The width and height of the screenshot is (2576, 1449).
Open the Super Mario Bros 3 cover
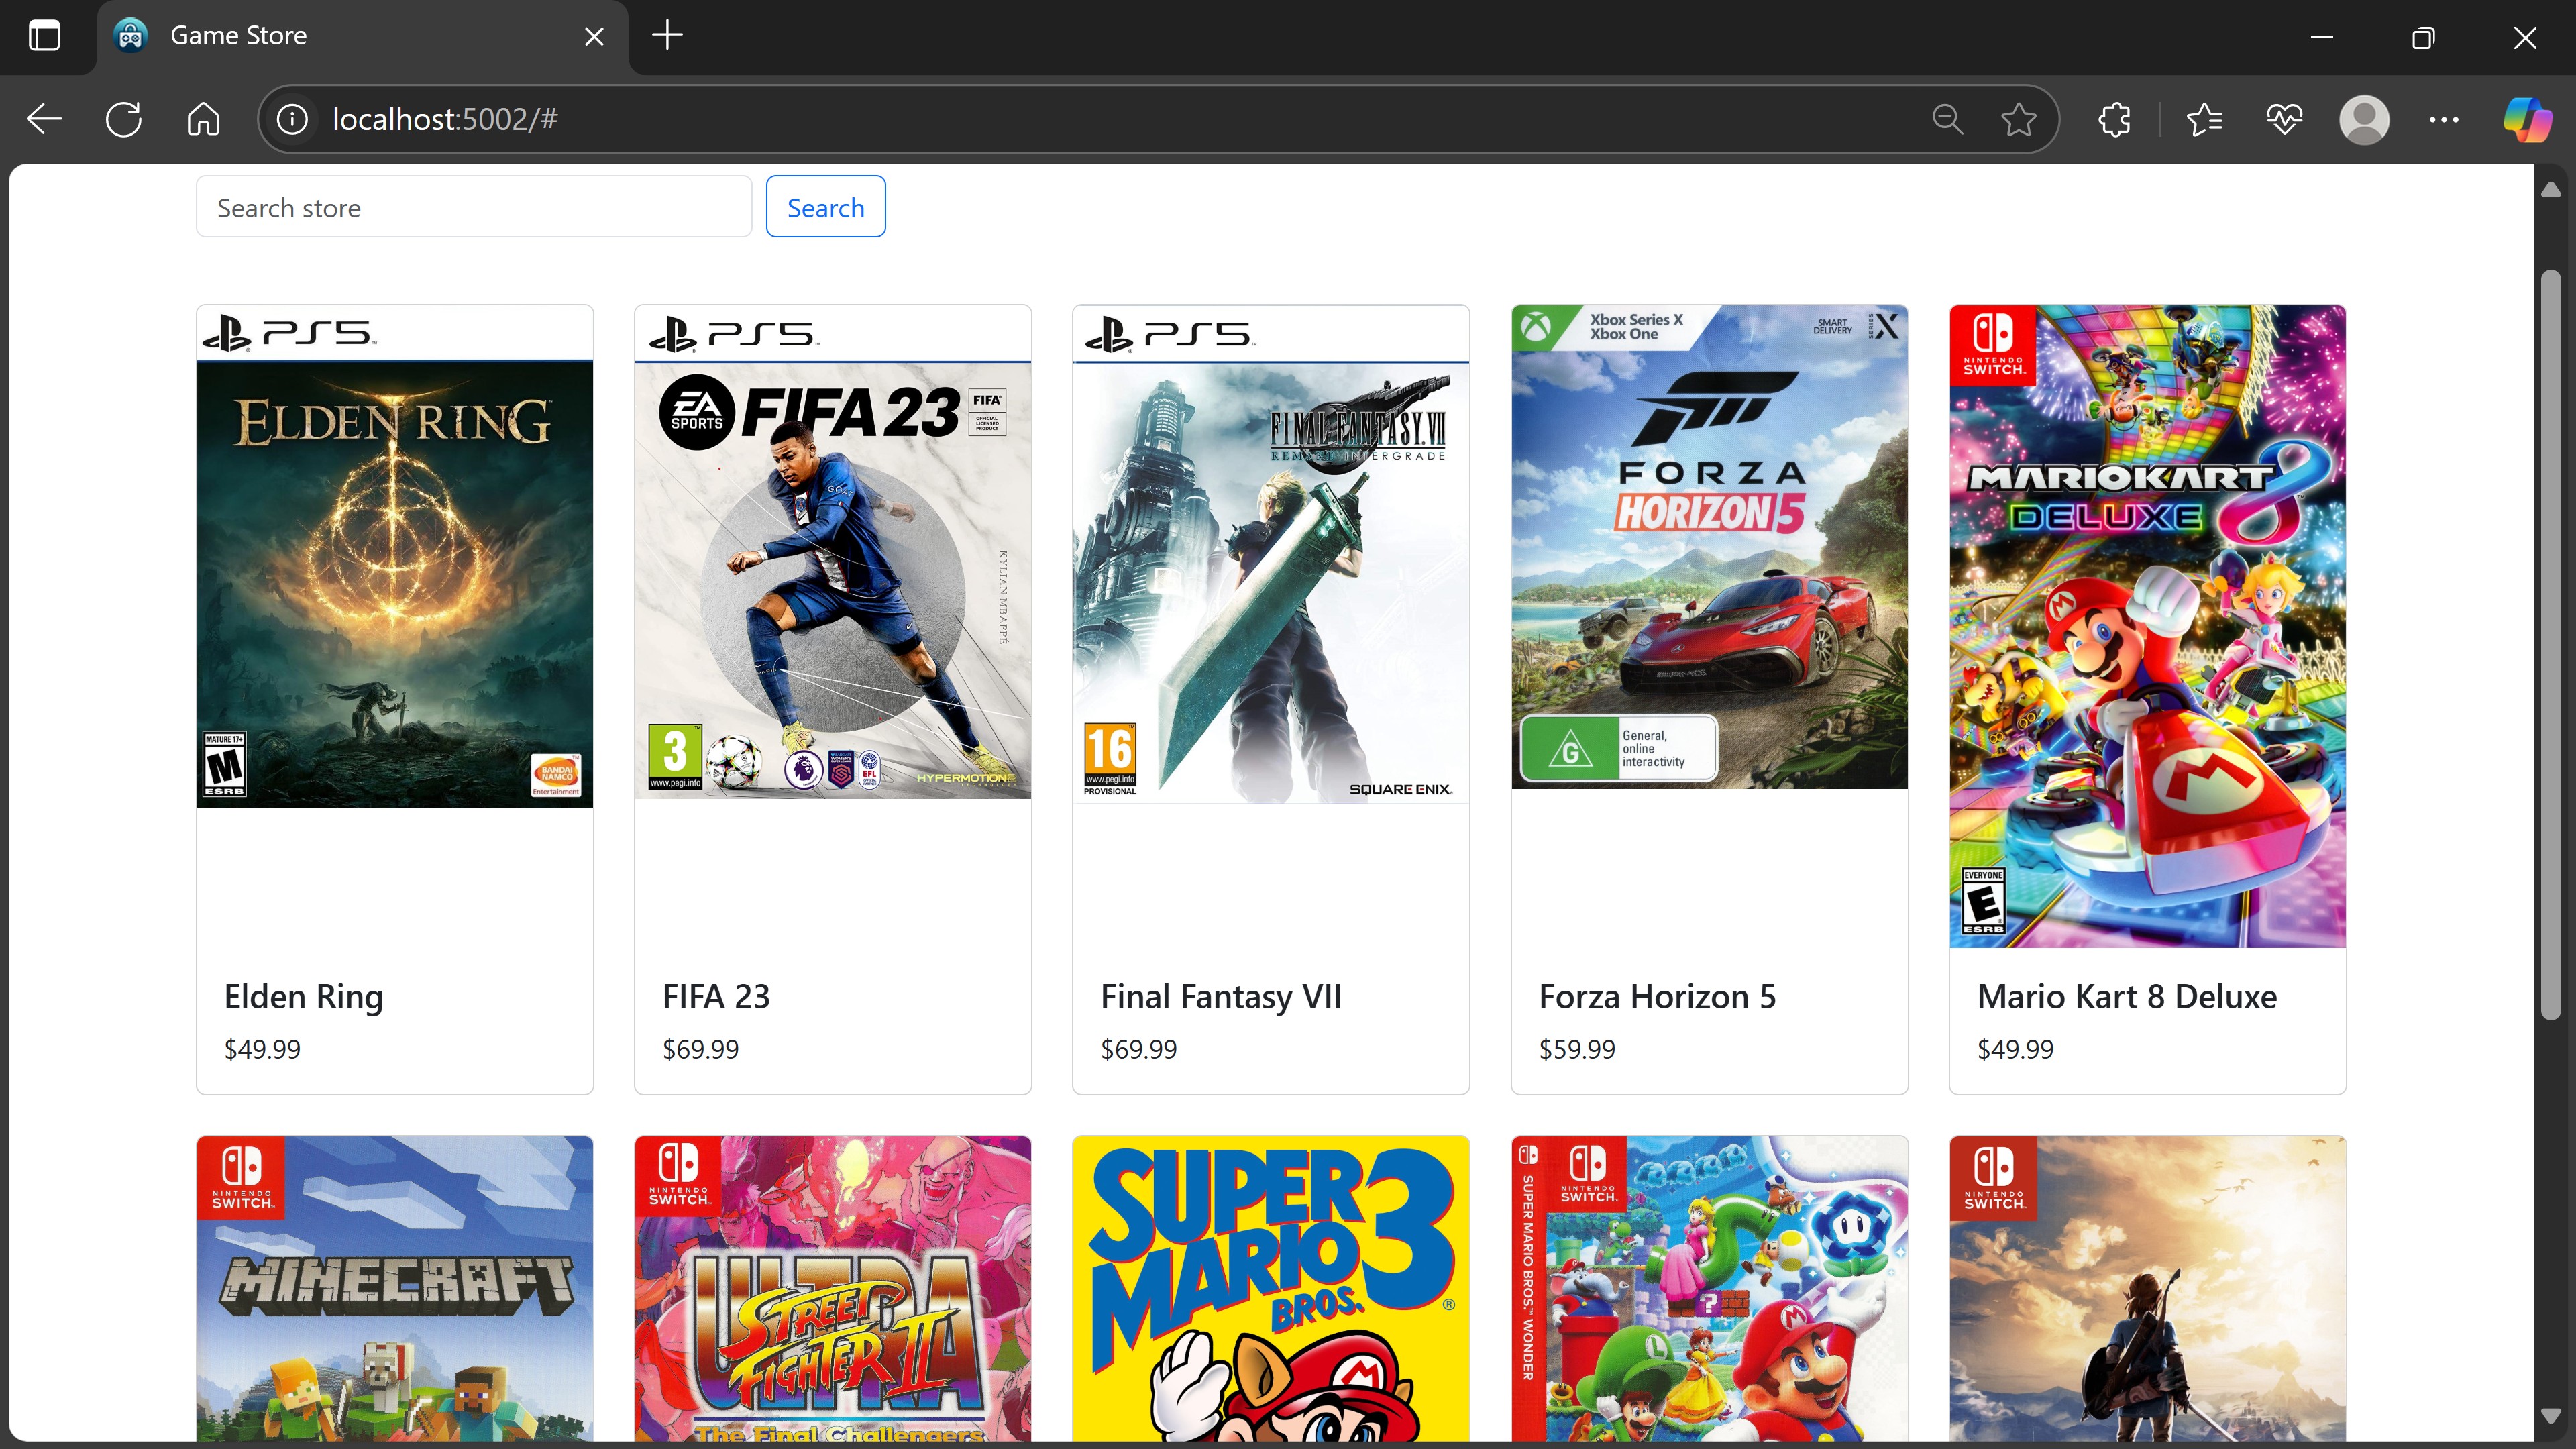click(1271, 1288)
